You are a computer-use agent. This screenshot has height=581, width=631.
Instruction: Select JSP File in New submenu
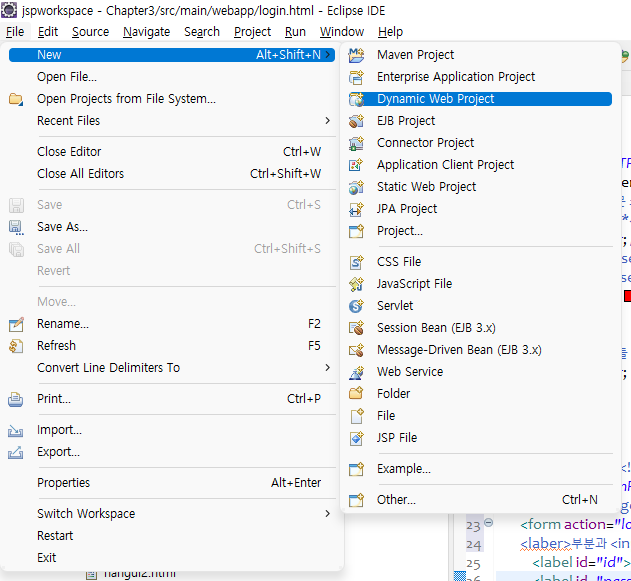coord(480,438)
